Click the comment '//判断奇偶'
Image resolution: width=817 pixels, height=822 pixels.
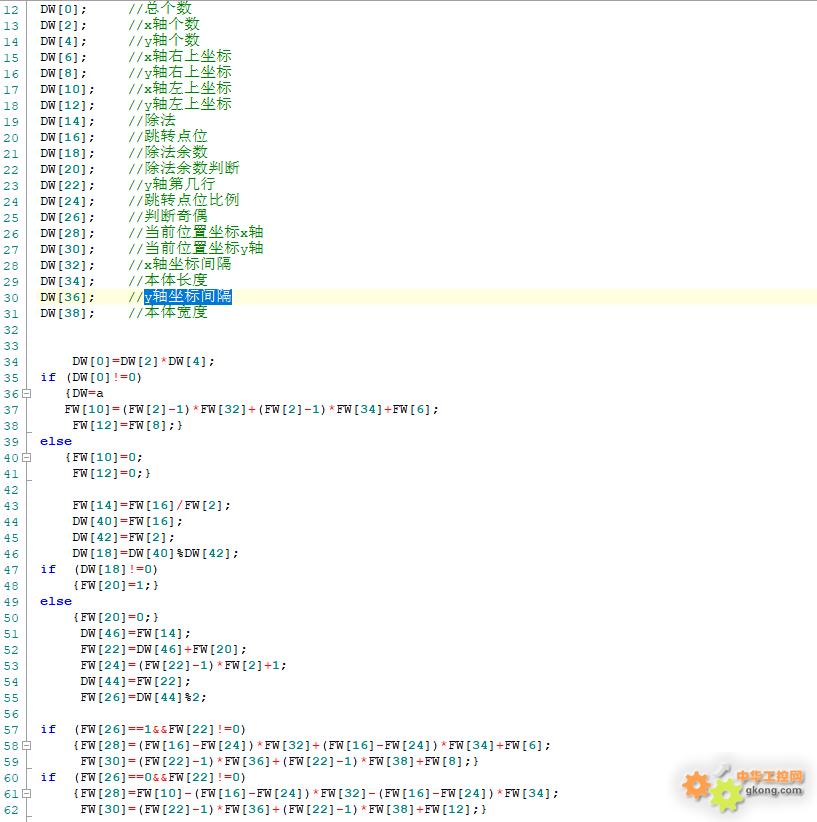tap(168, 217)
